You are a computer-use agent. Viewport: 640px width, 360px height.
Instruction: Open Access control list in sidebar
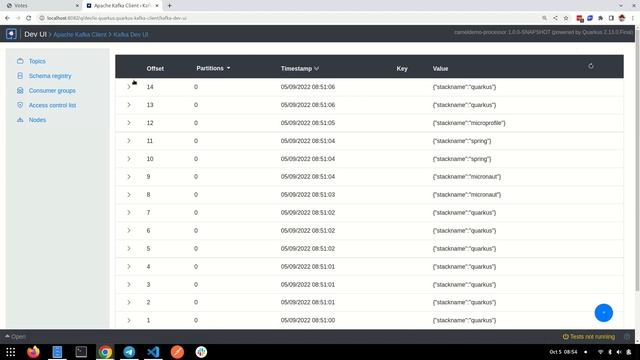pos(52,105)
